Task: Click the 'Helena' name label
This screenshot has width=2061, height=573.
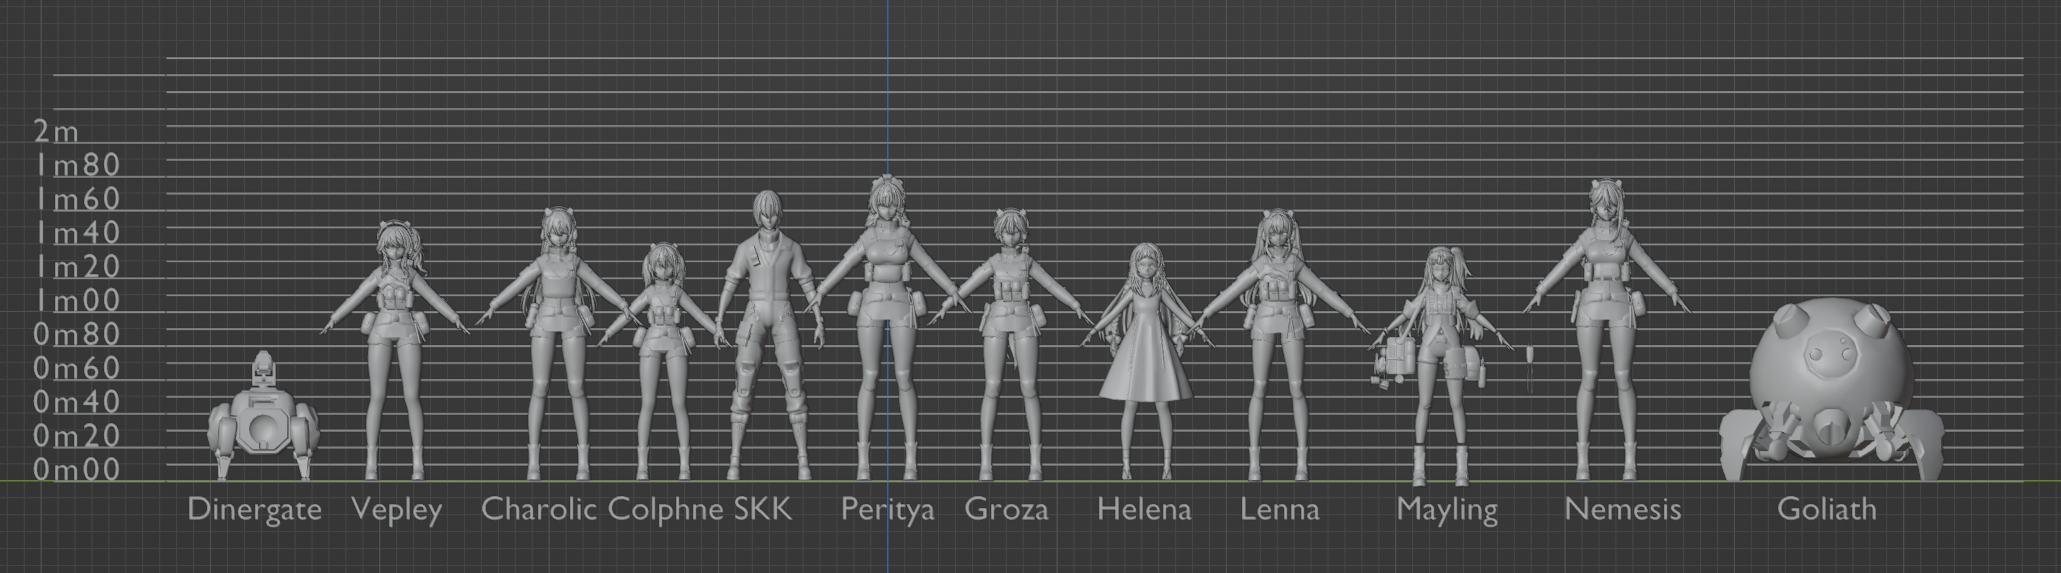Action: pyautogui.click(x=1145, y=510)
